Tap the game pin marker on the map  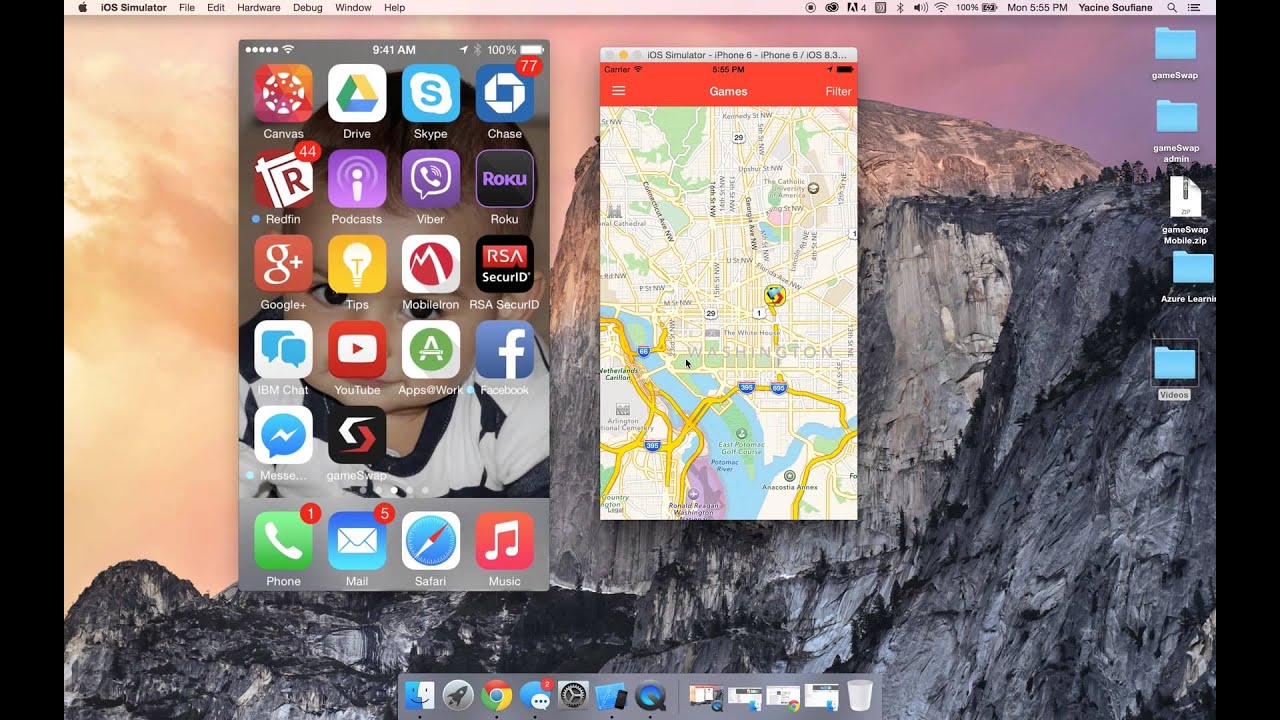[x=774, y=295]
